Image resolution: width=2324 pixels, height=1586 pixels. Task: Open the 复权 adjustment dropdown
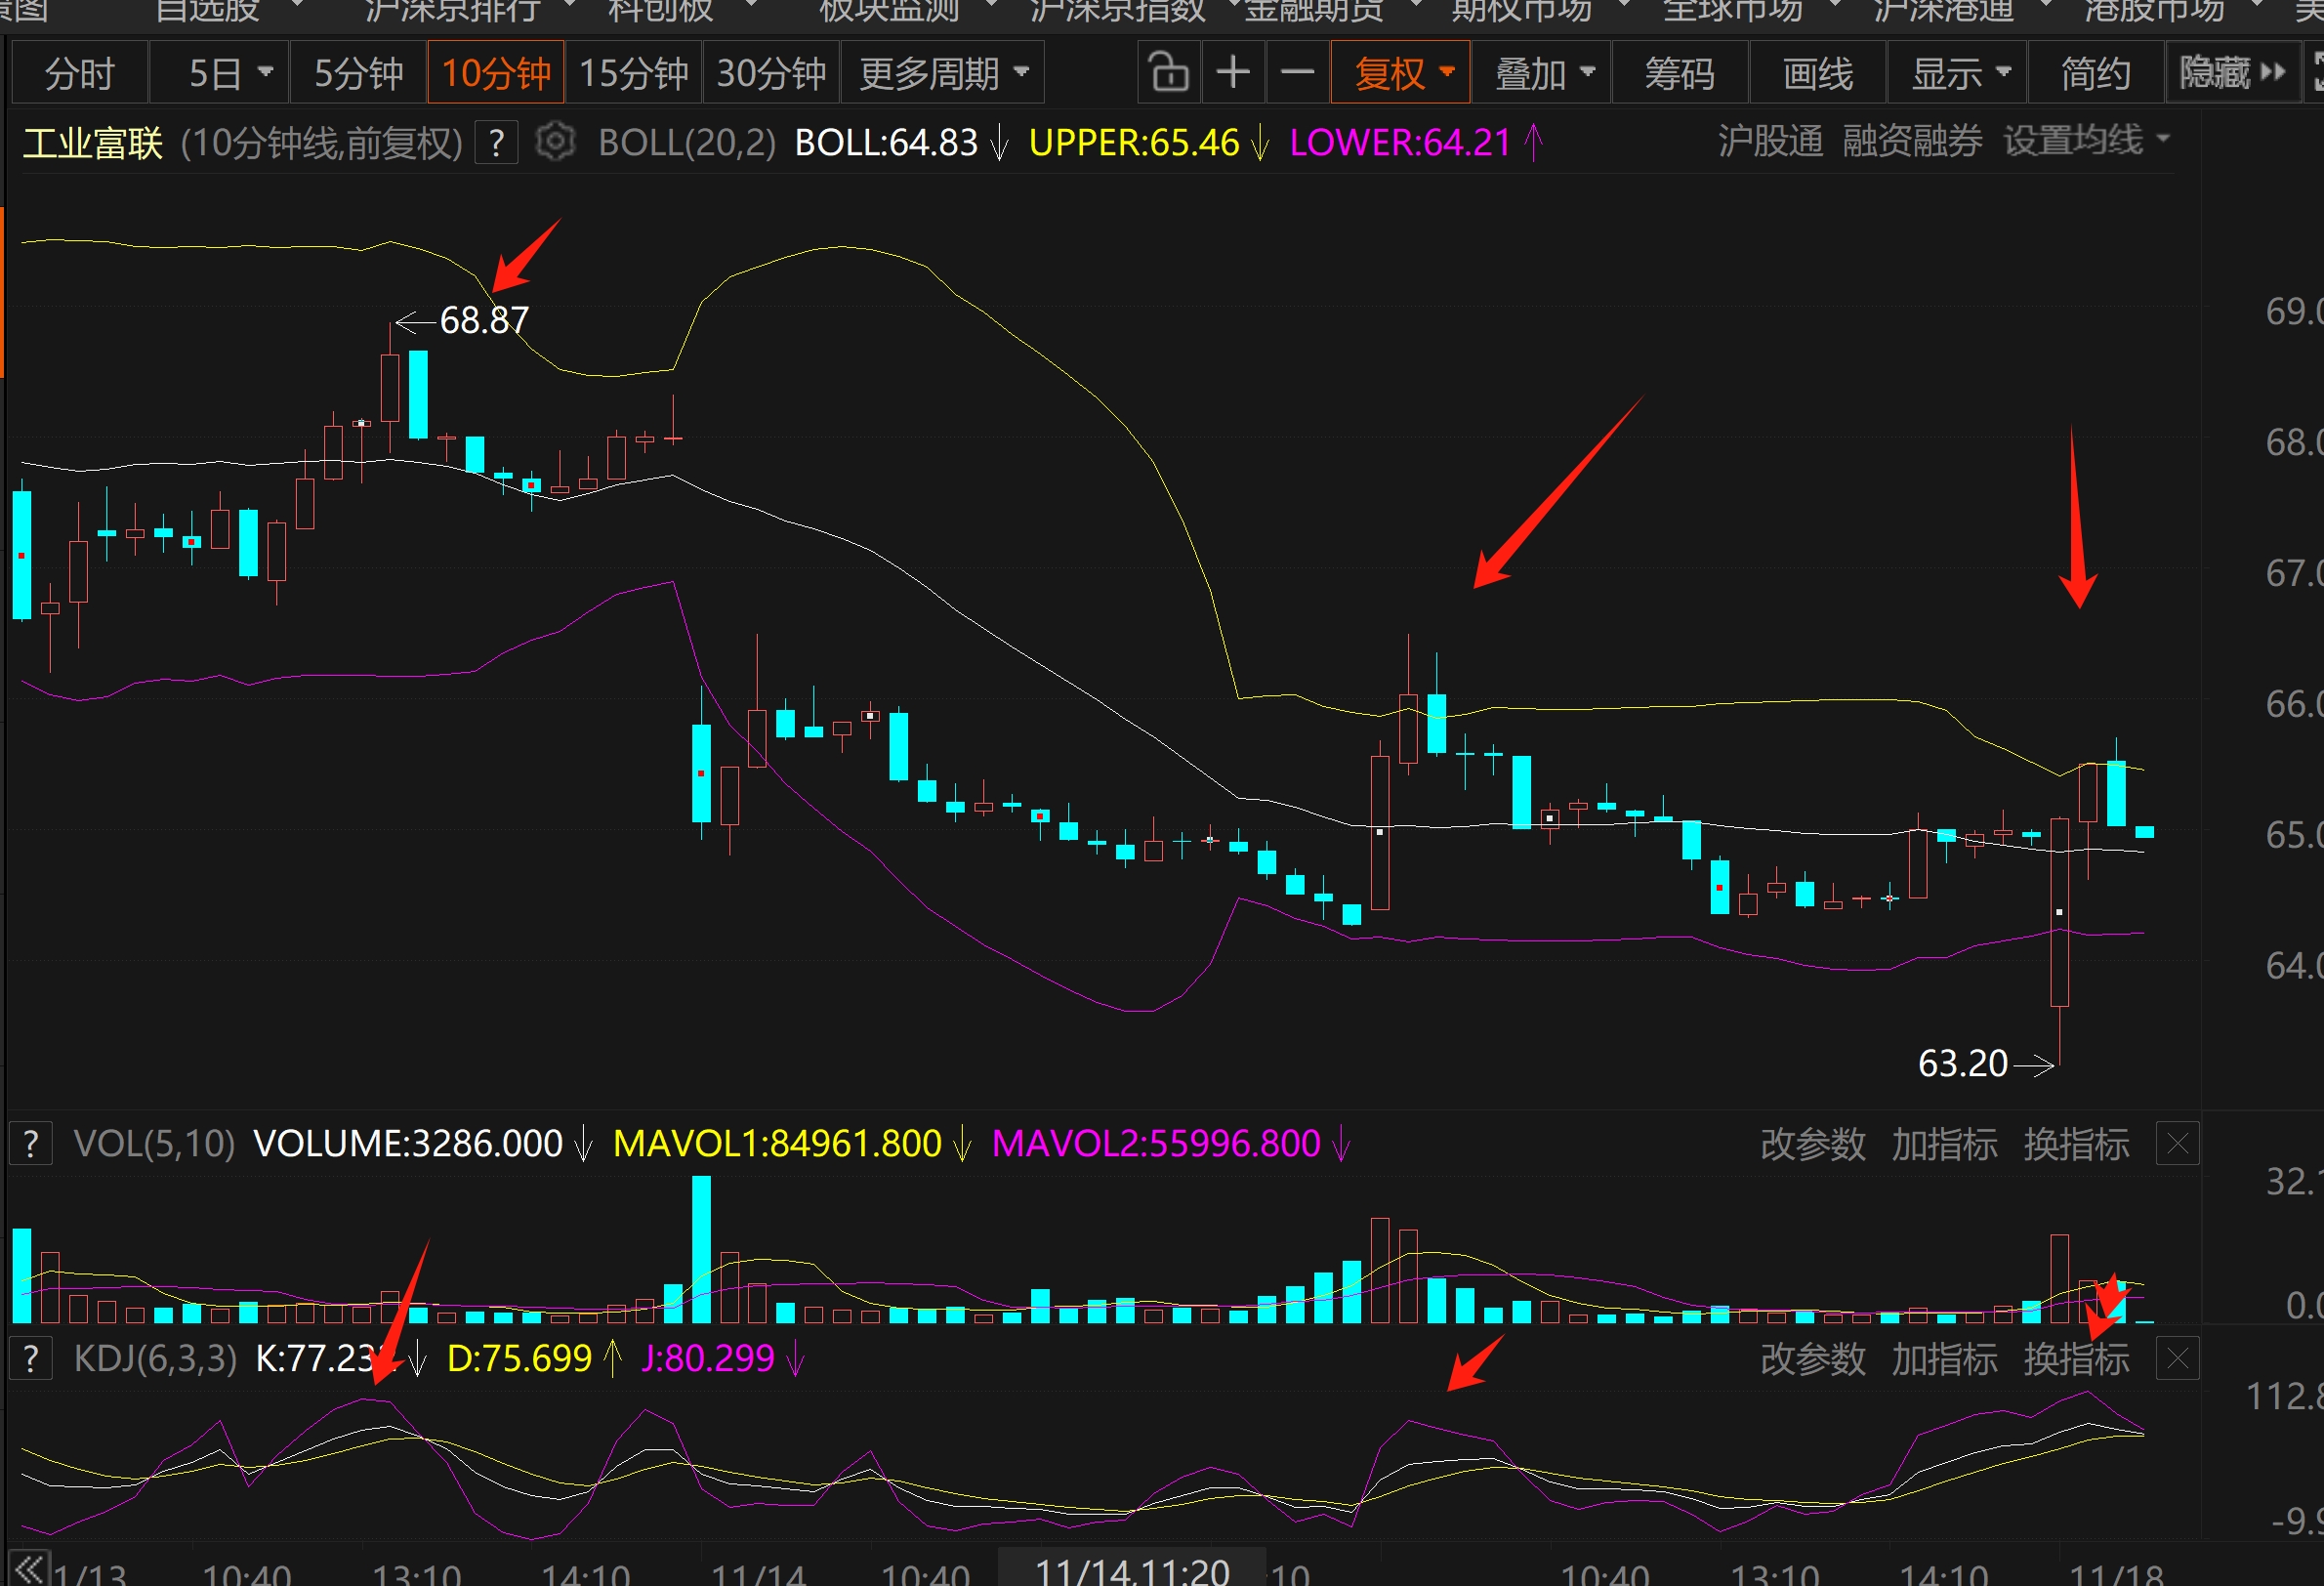click(x=1401, y=73)
